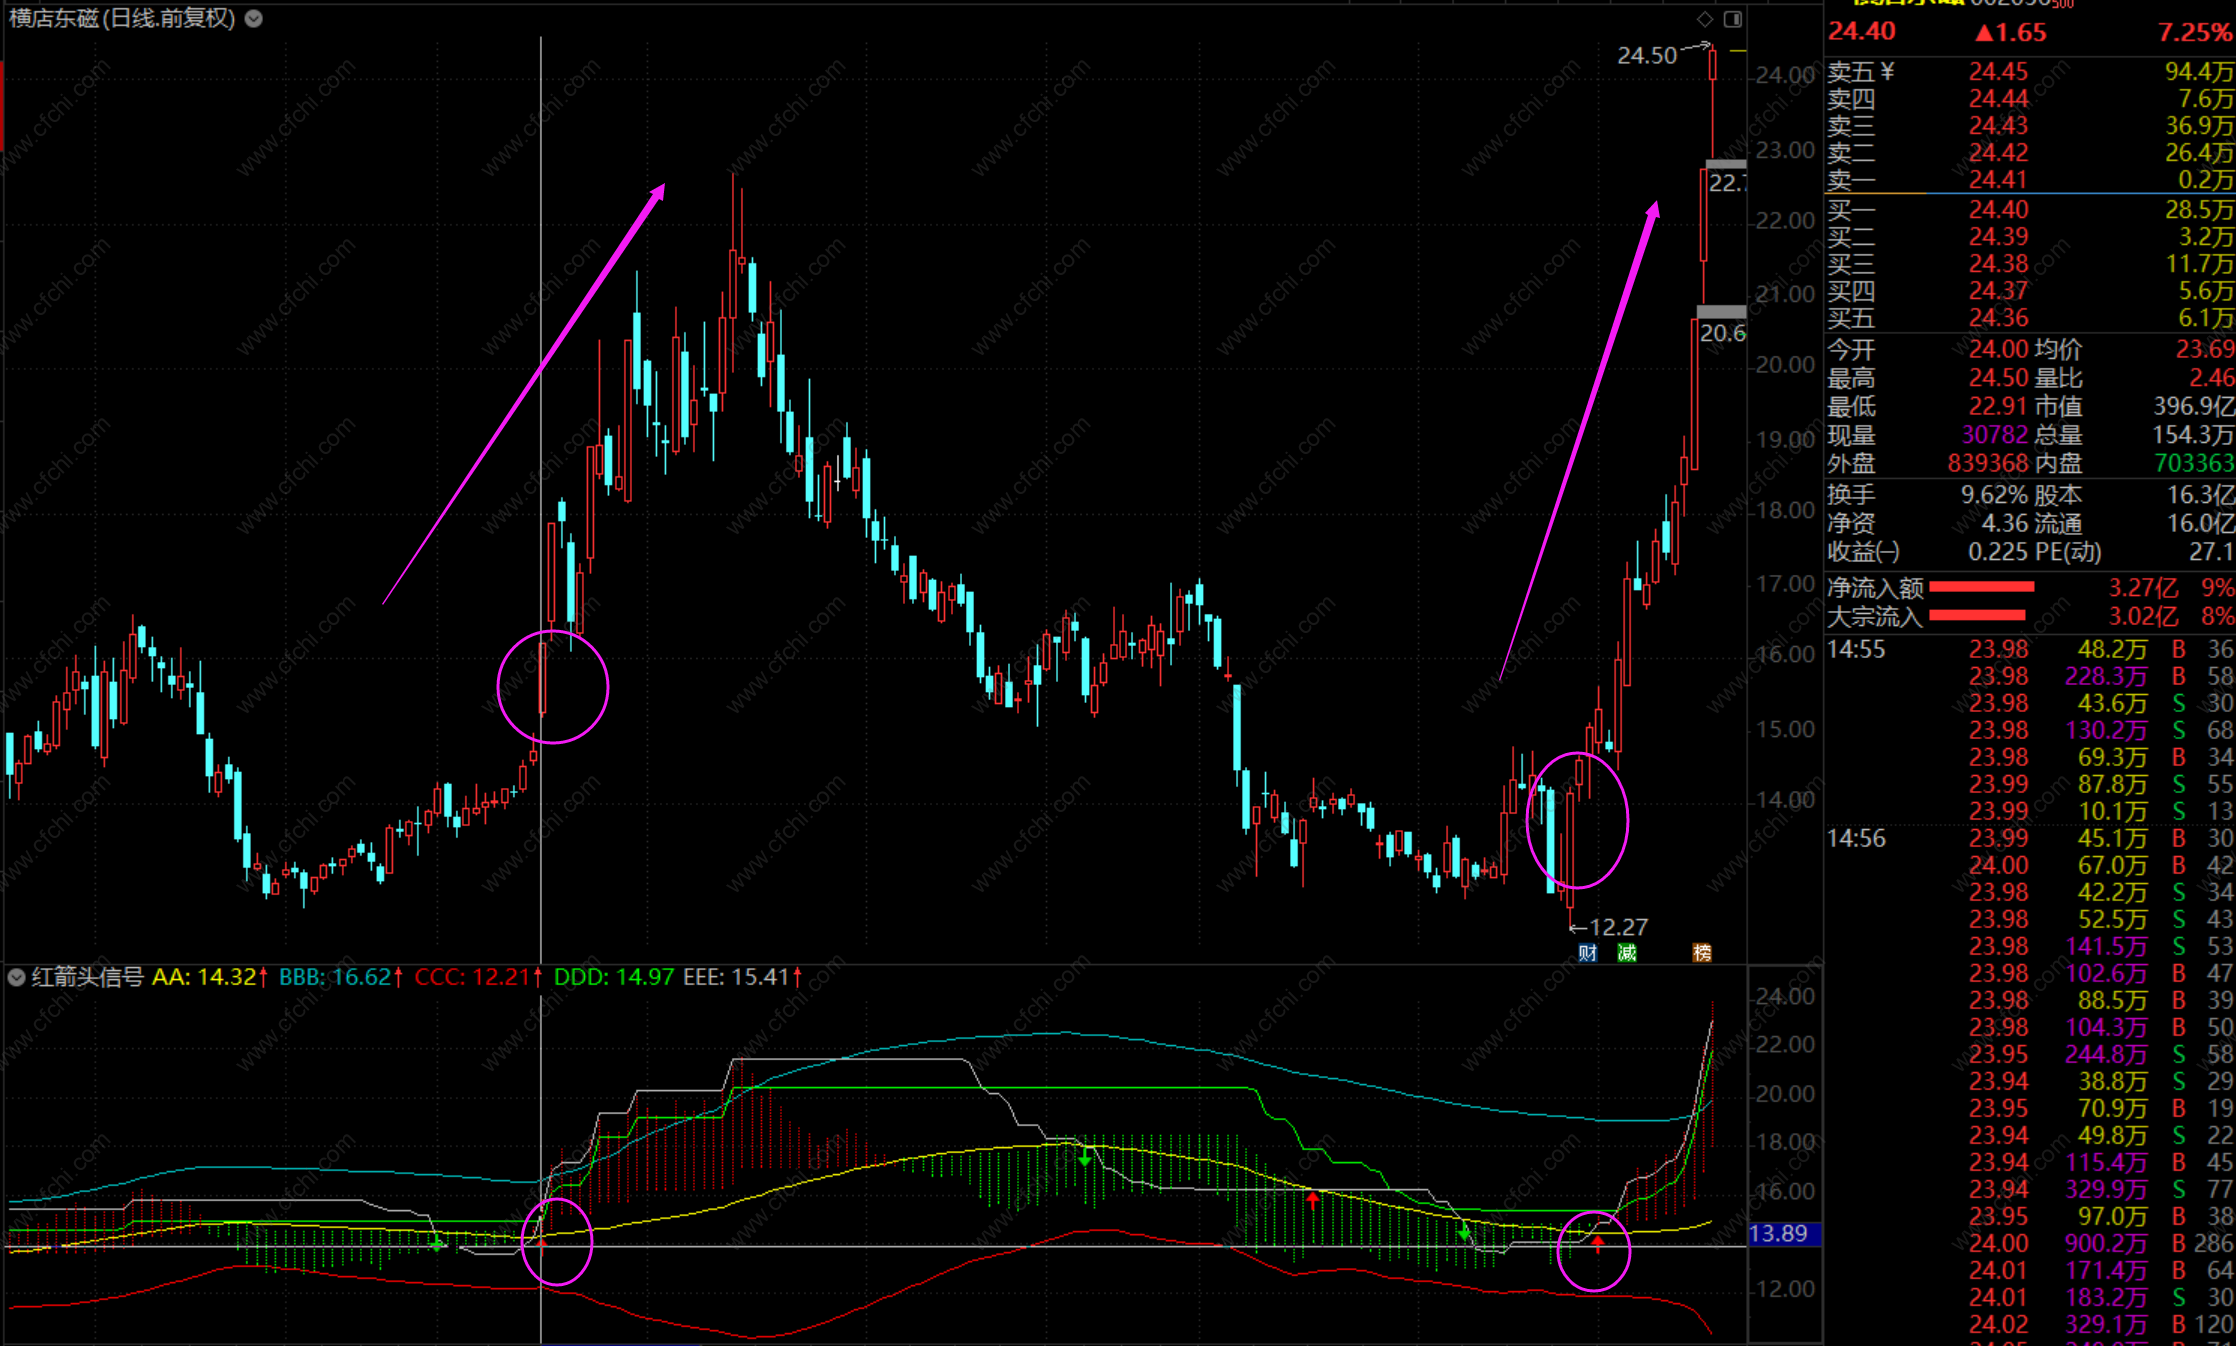This screenshot has height=1346, width=2236.
Task: Click the diamond marker icon above the chart
Action: coord(1705,19)
